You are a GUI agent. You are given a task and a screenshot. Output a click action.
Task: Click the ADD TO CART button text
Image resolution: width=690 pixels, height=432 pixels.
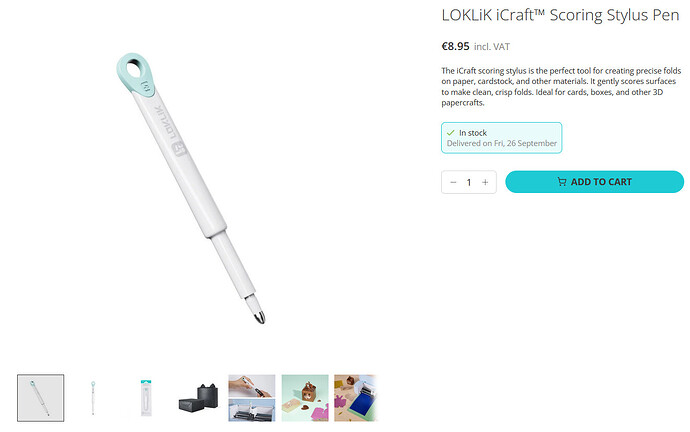tap(601, 182)
